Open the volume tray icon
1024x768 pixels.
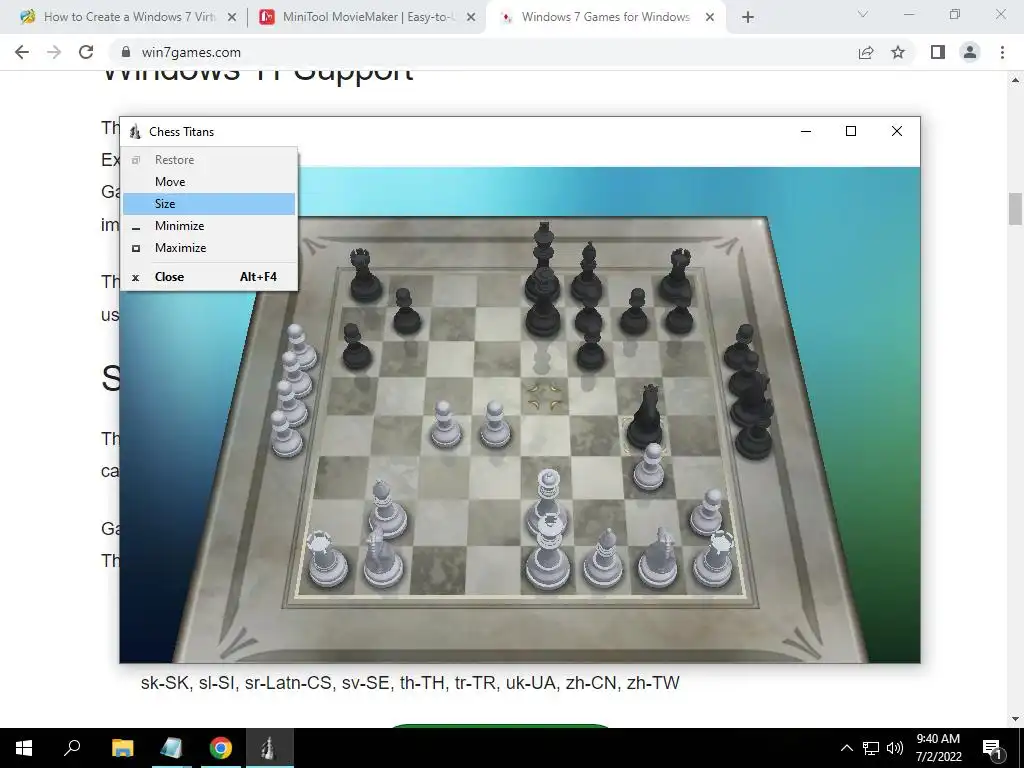[895, 748]
